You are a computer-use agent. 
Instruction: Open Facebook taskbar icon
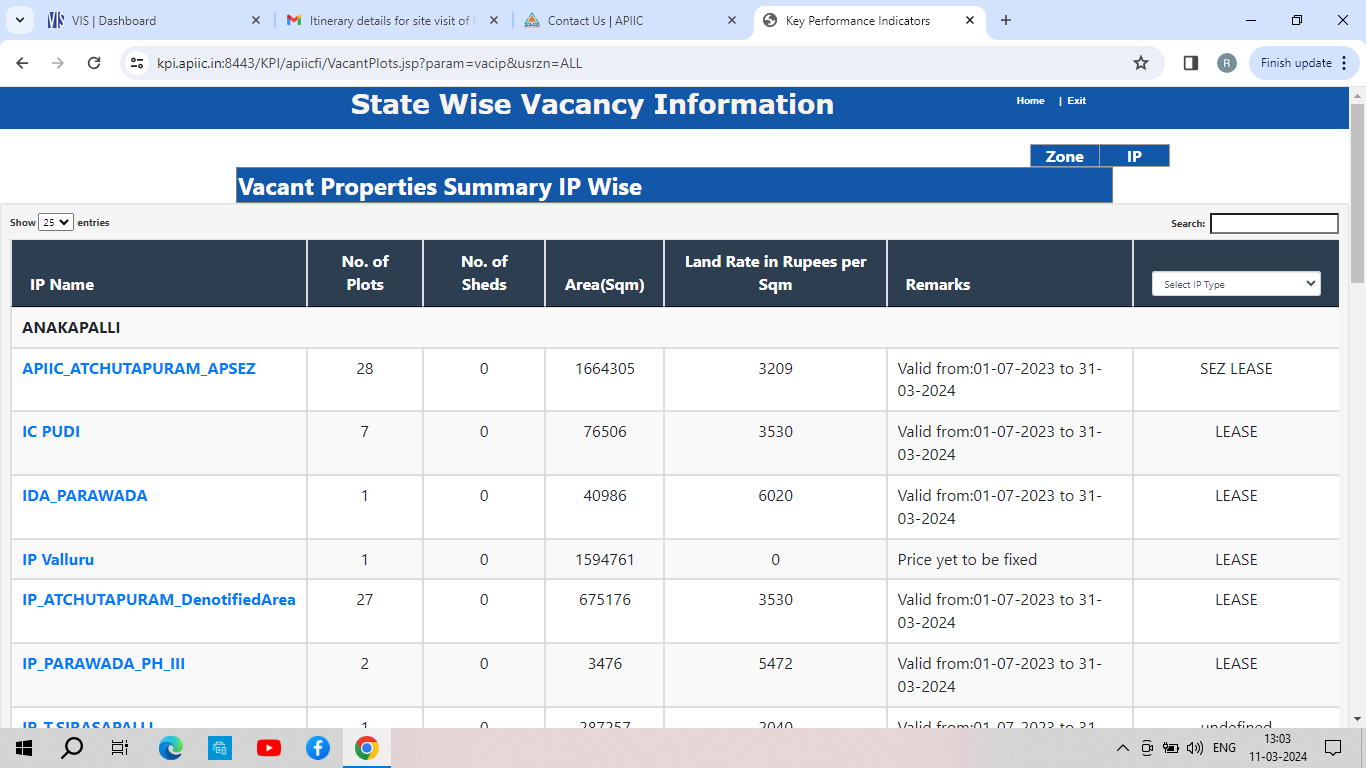tap(318, 748)
